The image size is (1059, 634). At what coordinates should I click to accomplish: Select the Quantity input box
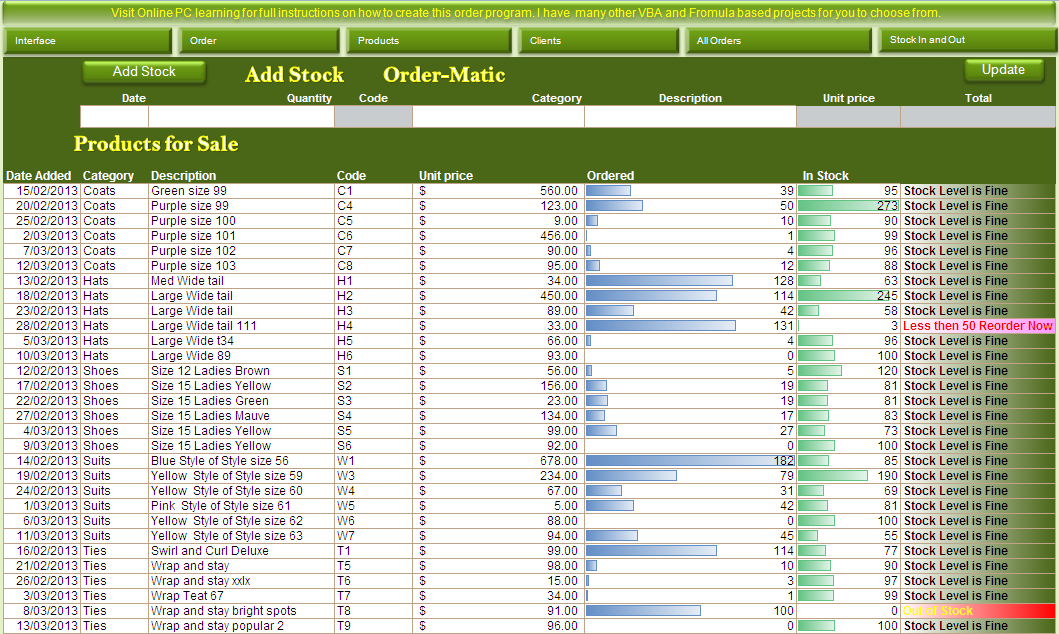click(241, 117)
